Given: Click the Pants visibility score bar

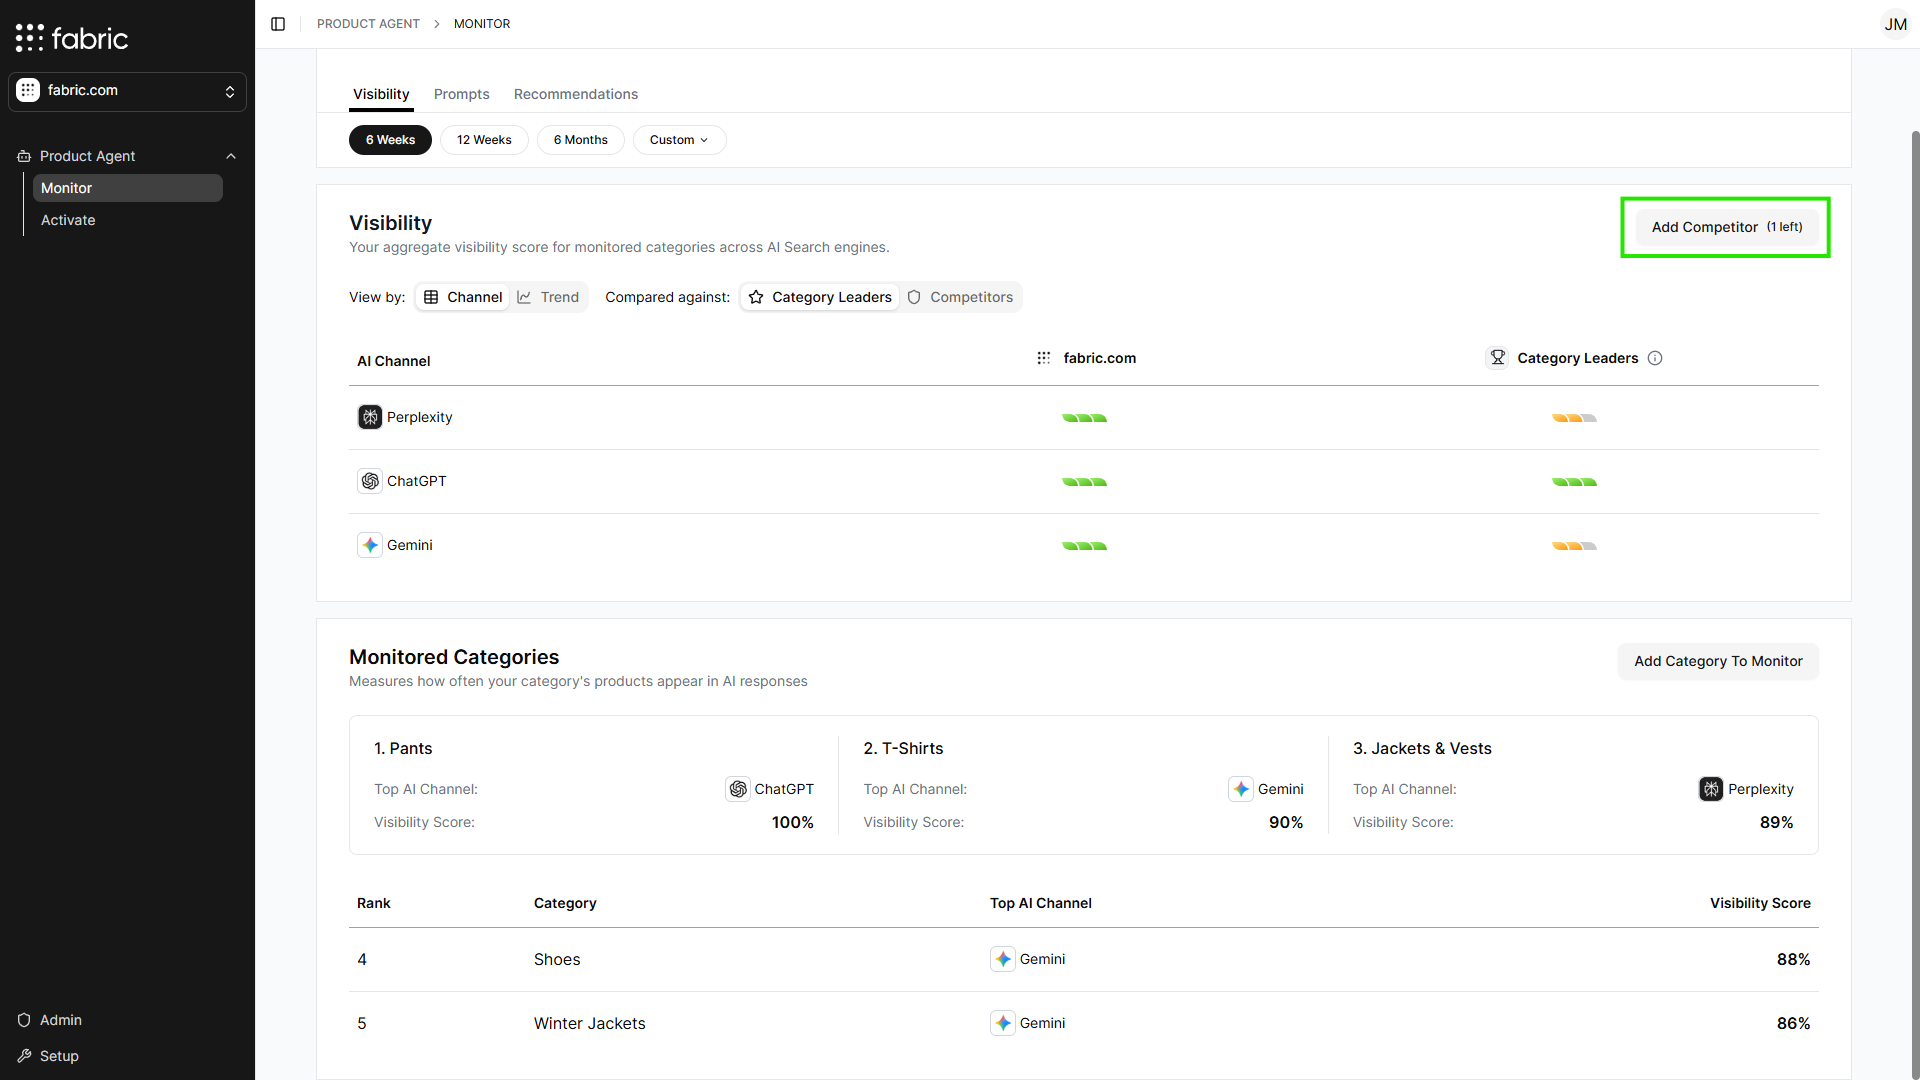Looking at the screenshot, I should click(x=792, y=822).
